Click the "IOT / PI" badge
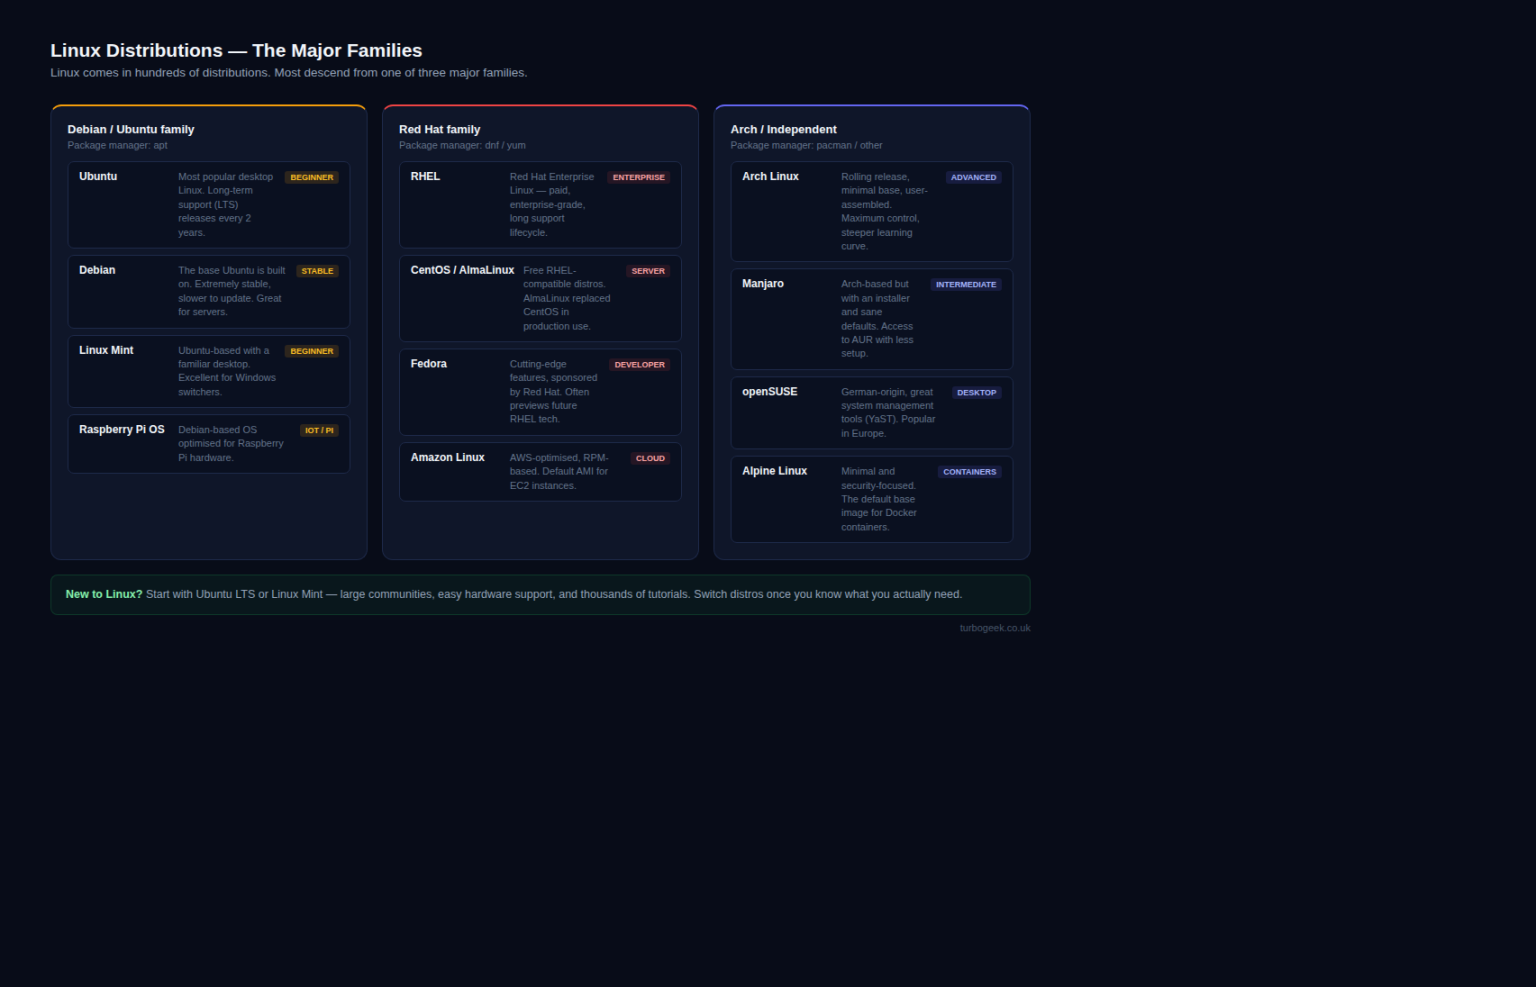The image size is (1536, 987). (x=320, y=430)
